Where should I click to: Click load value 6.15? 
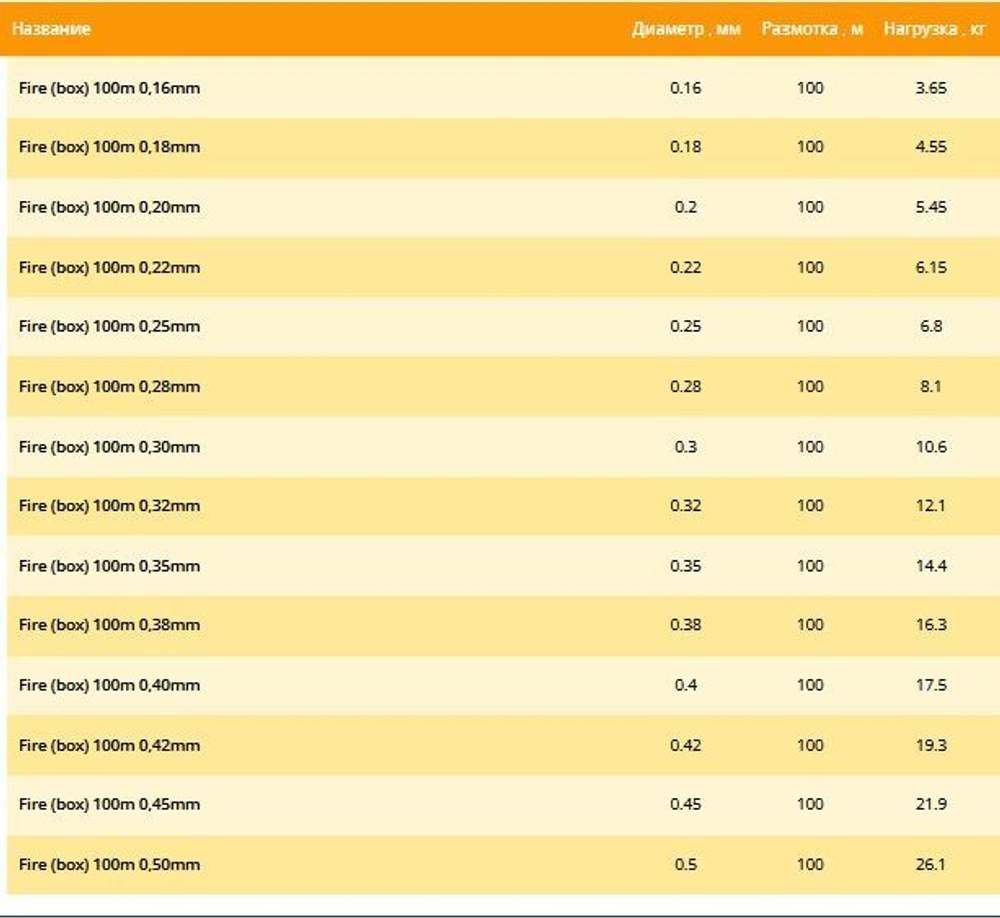(x=931, y=267)
